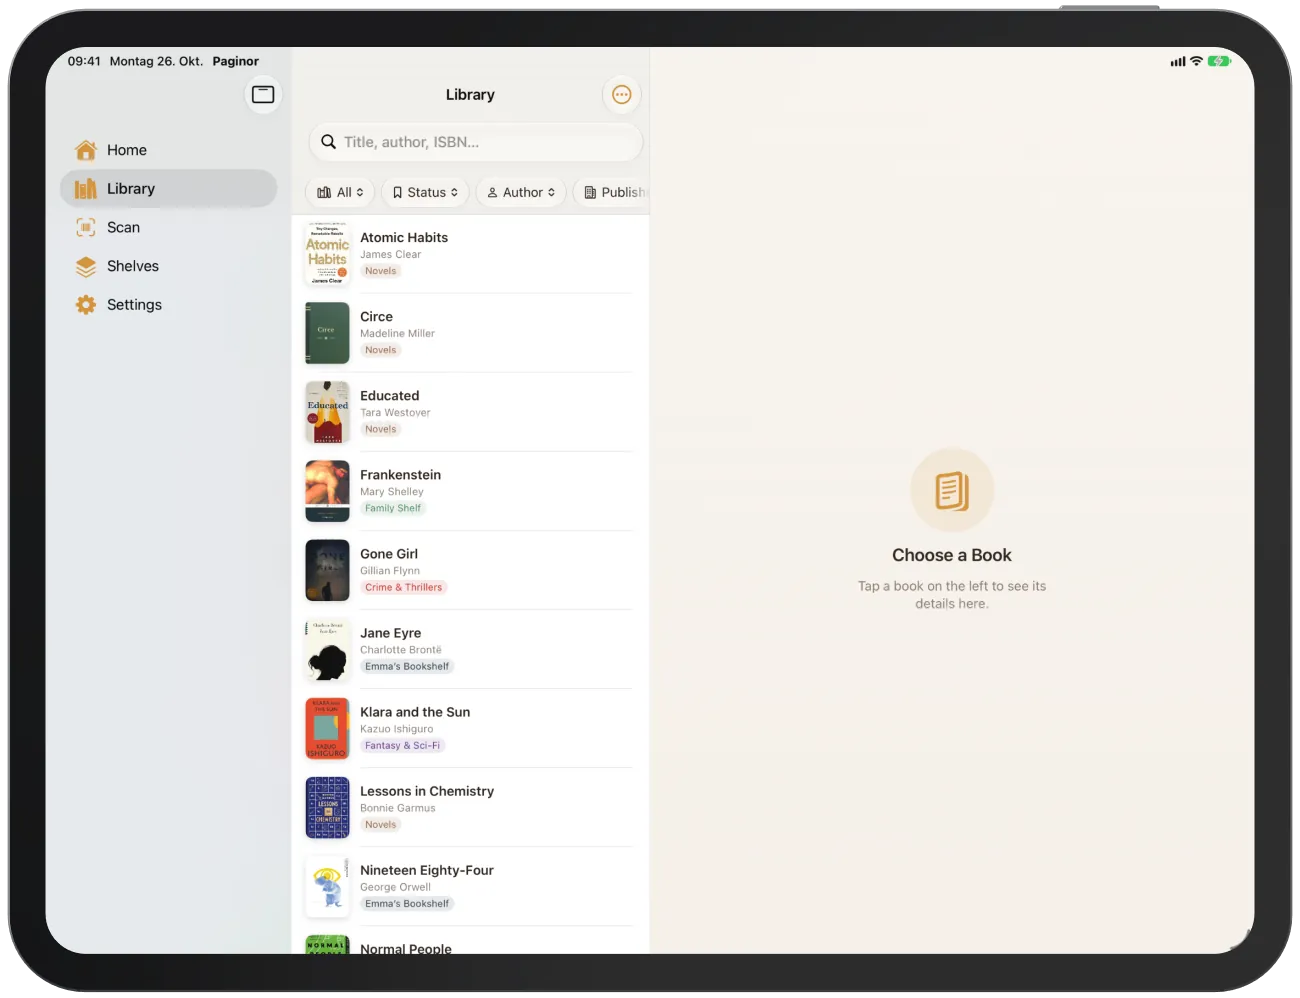Click the Title, author, ISBN search field
Screen dimensions: 1300x998
[x=476, y=142]
